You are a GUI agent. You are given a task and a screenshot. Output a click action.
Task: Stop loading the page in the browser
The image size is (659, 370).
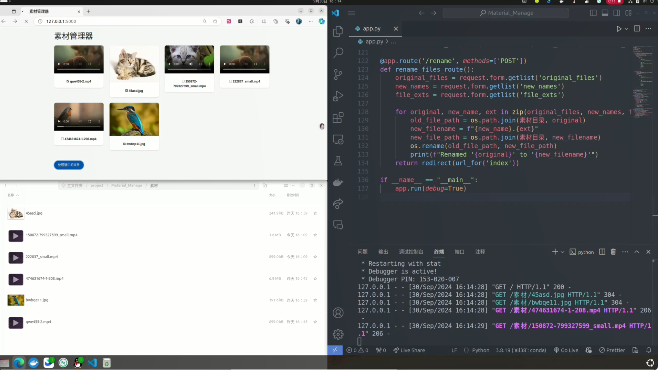(x=26, y=21)
